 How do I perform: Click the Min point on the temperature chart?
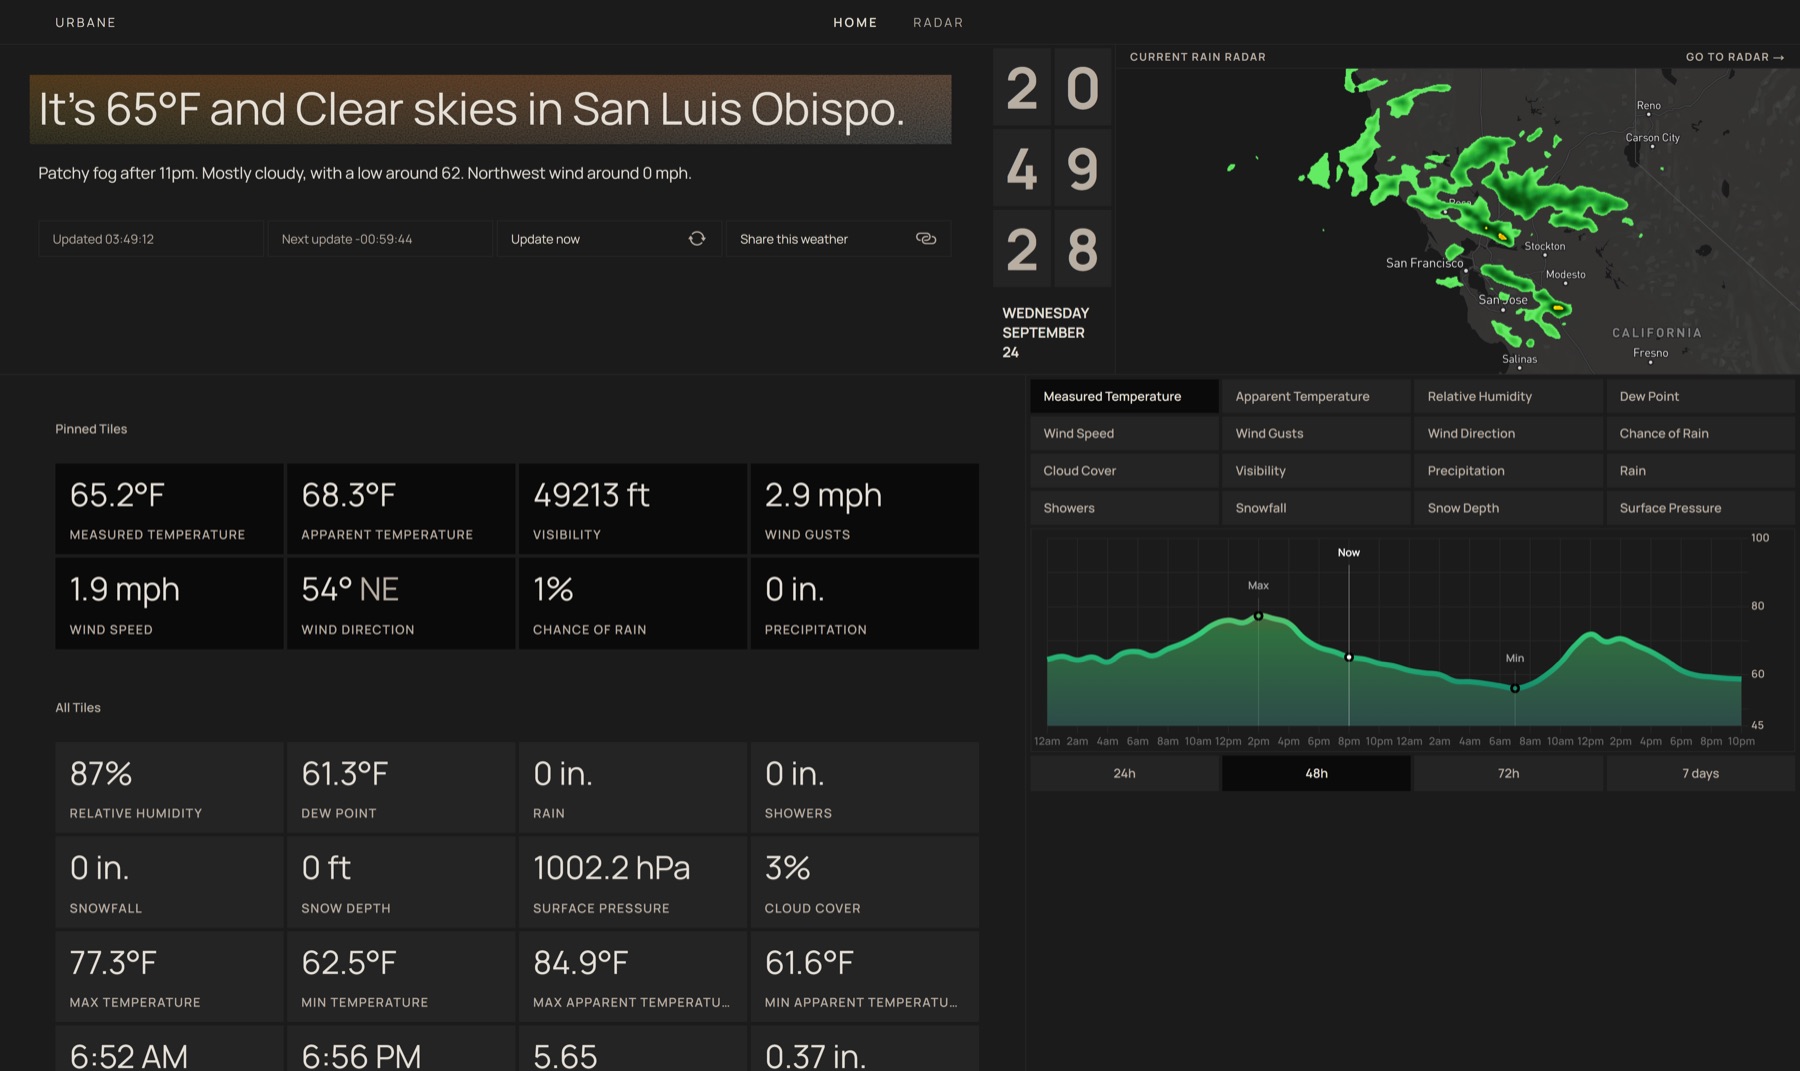[x=1514, y=688]
